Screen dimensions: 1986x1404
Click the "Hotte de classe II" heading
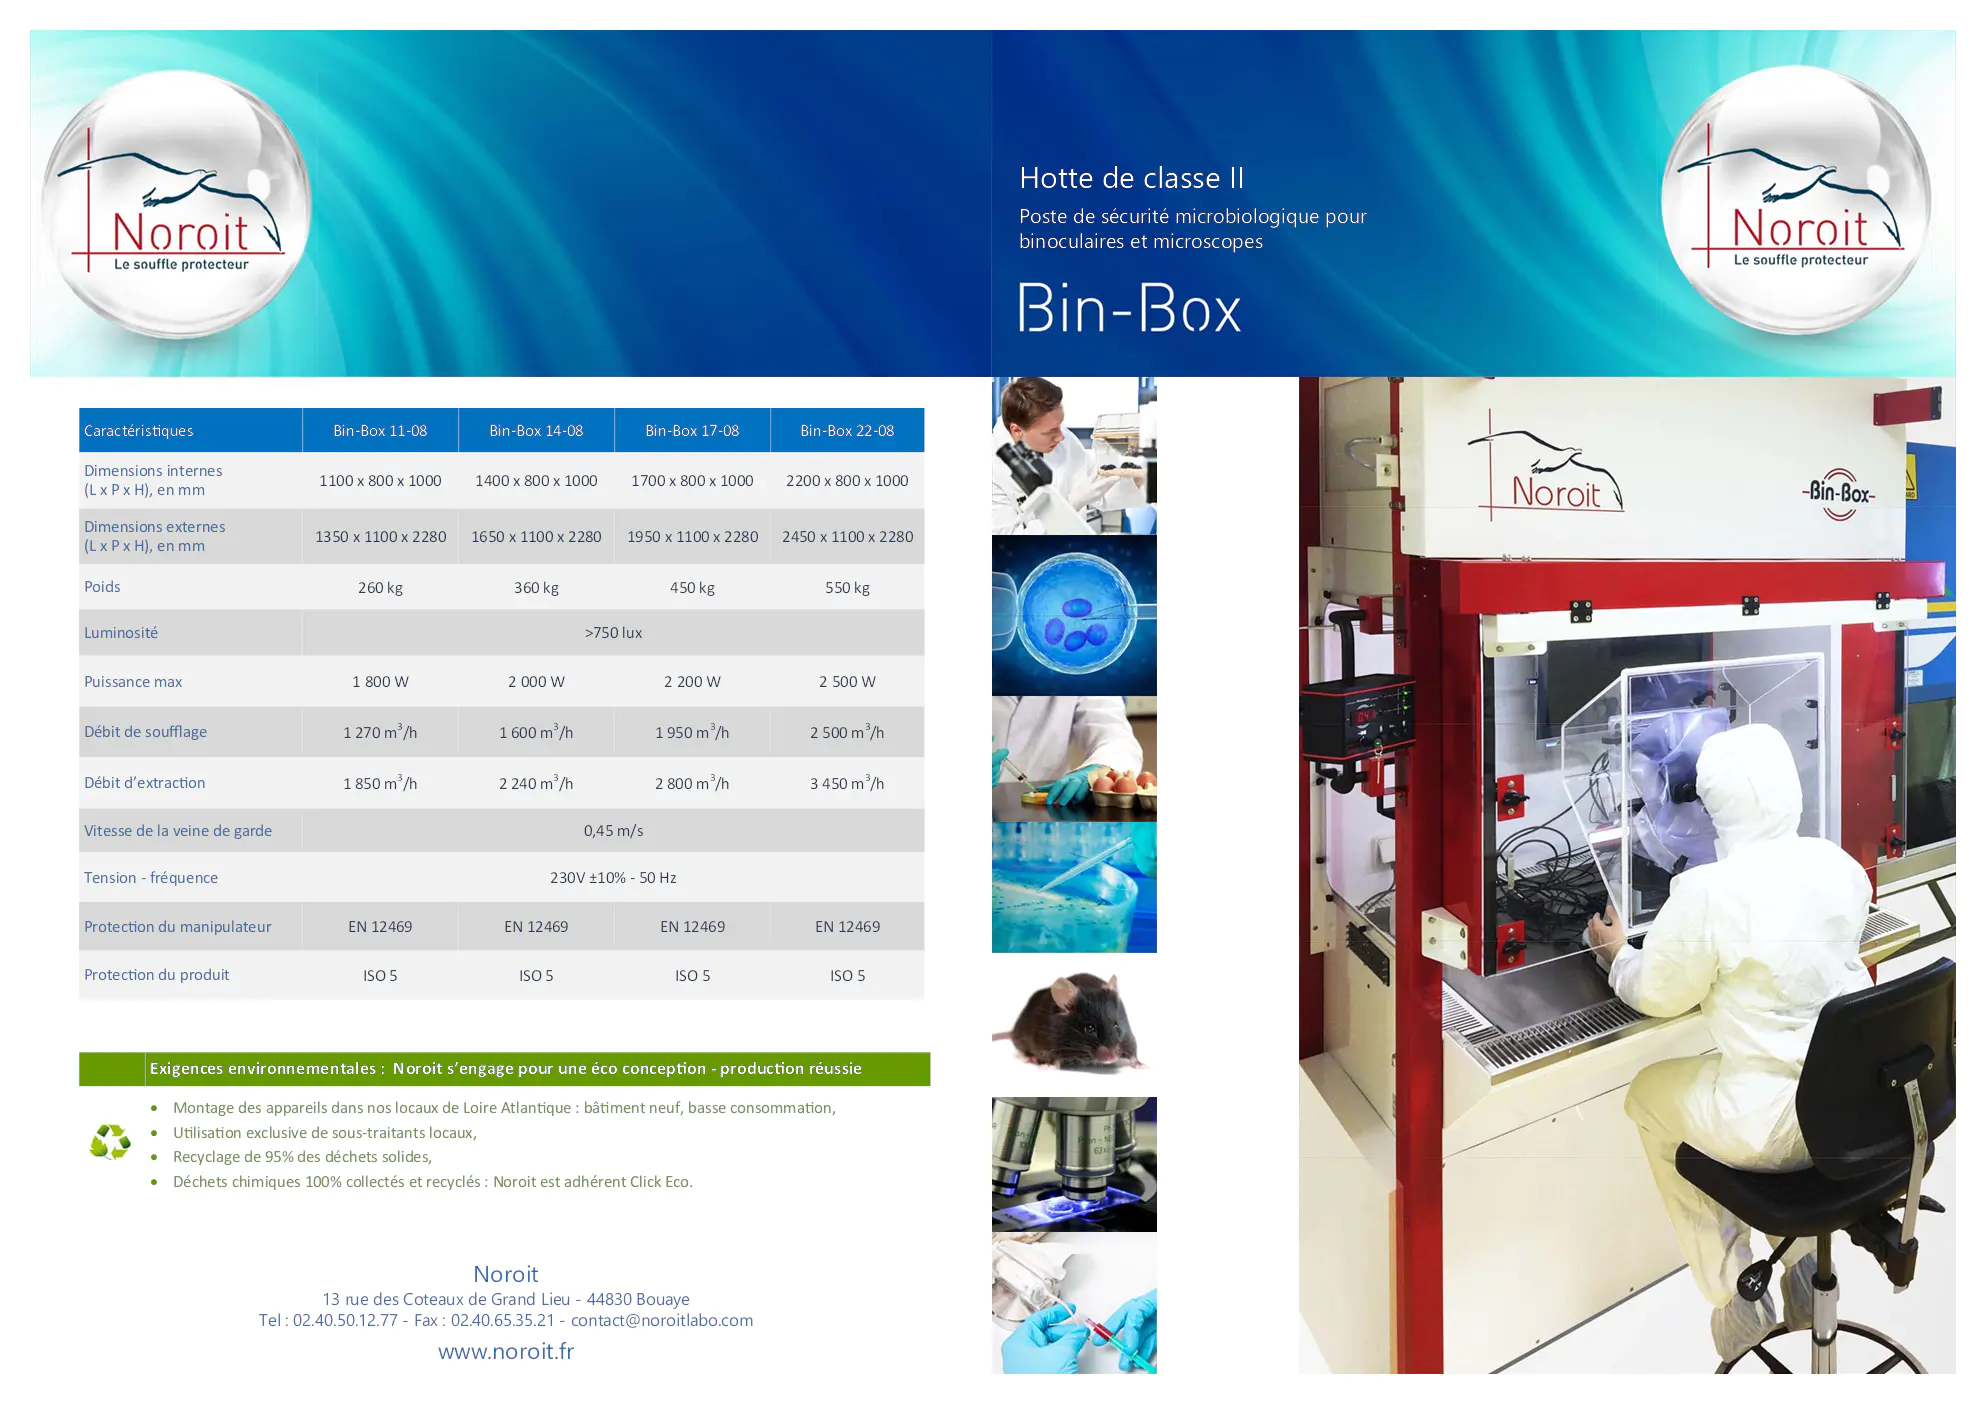pyautogui.click(x=1131, y=178)
